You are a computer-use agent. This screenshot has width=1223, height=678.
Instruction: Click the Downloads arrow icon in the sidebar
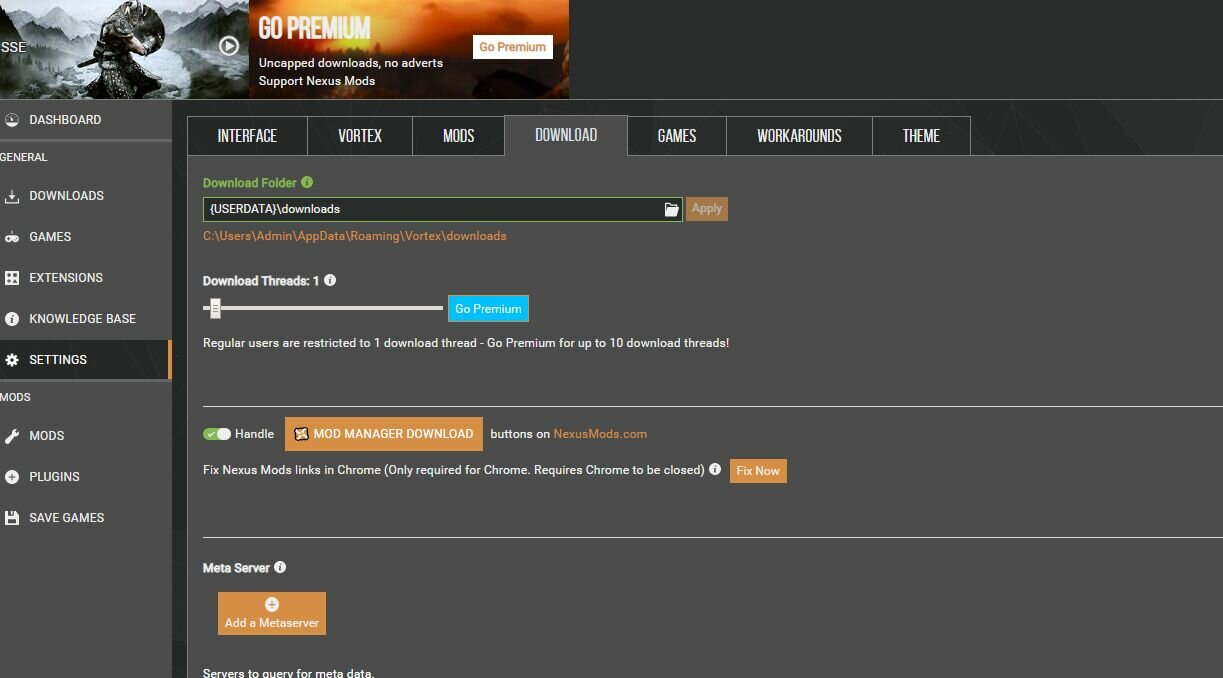pos(12,196)
